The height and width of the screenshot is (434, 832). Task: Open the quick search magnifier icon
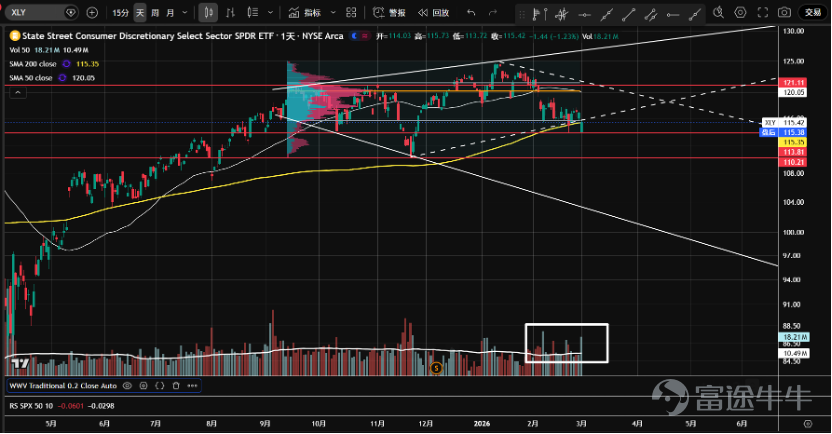coord(718,12)
